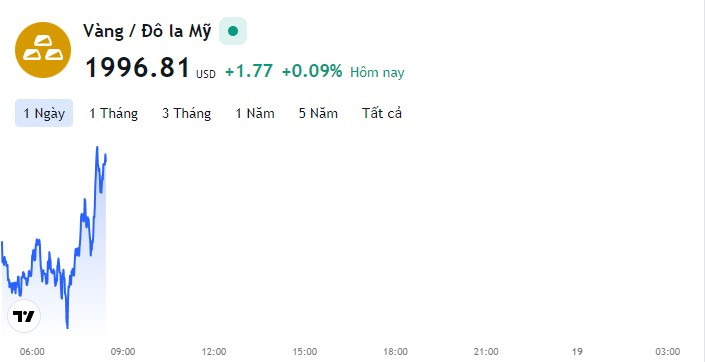
Task: Click the 12:00 time axis label
Action: 214,352
